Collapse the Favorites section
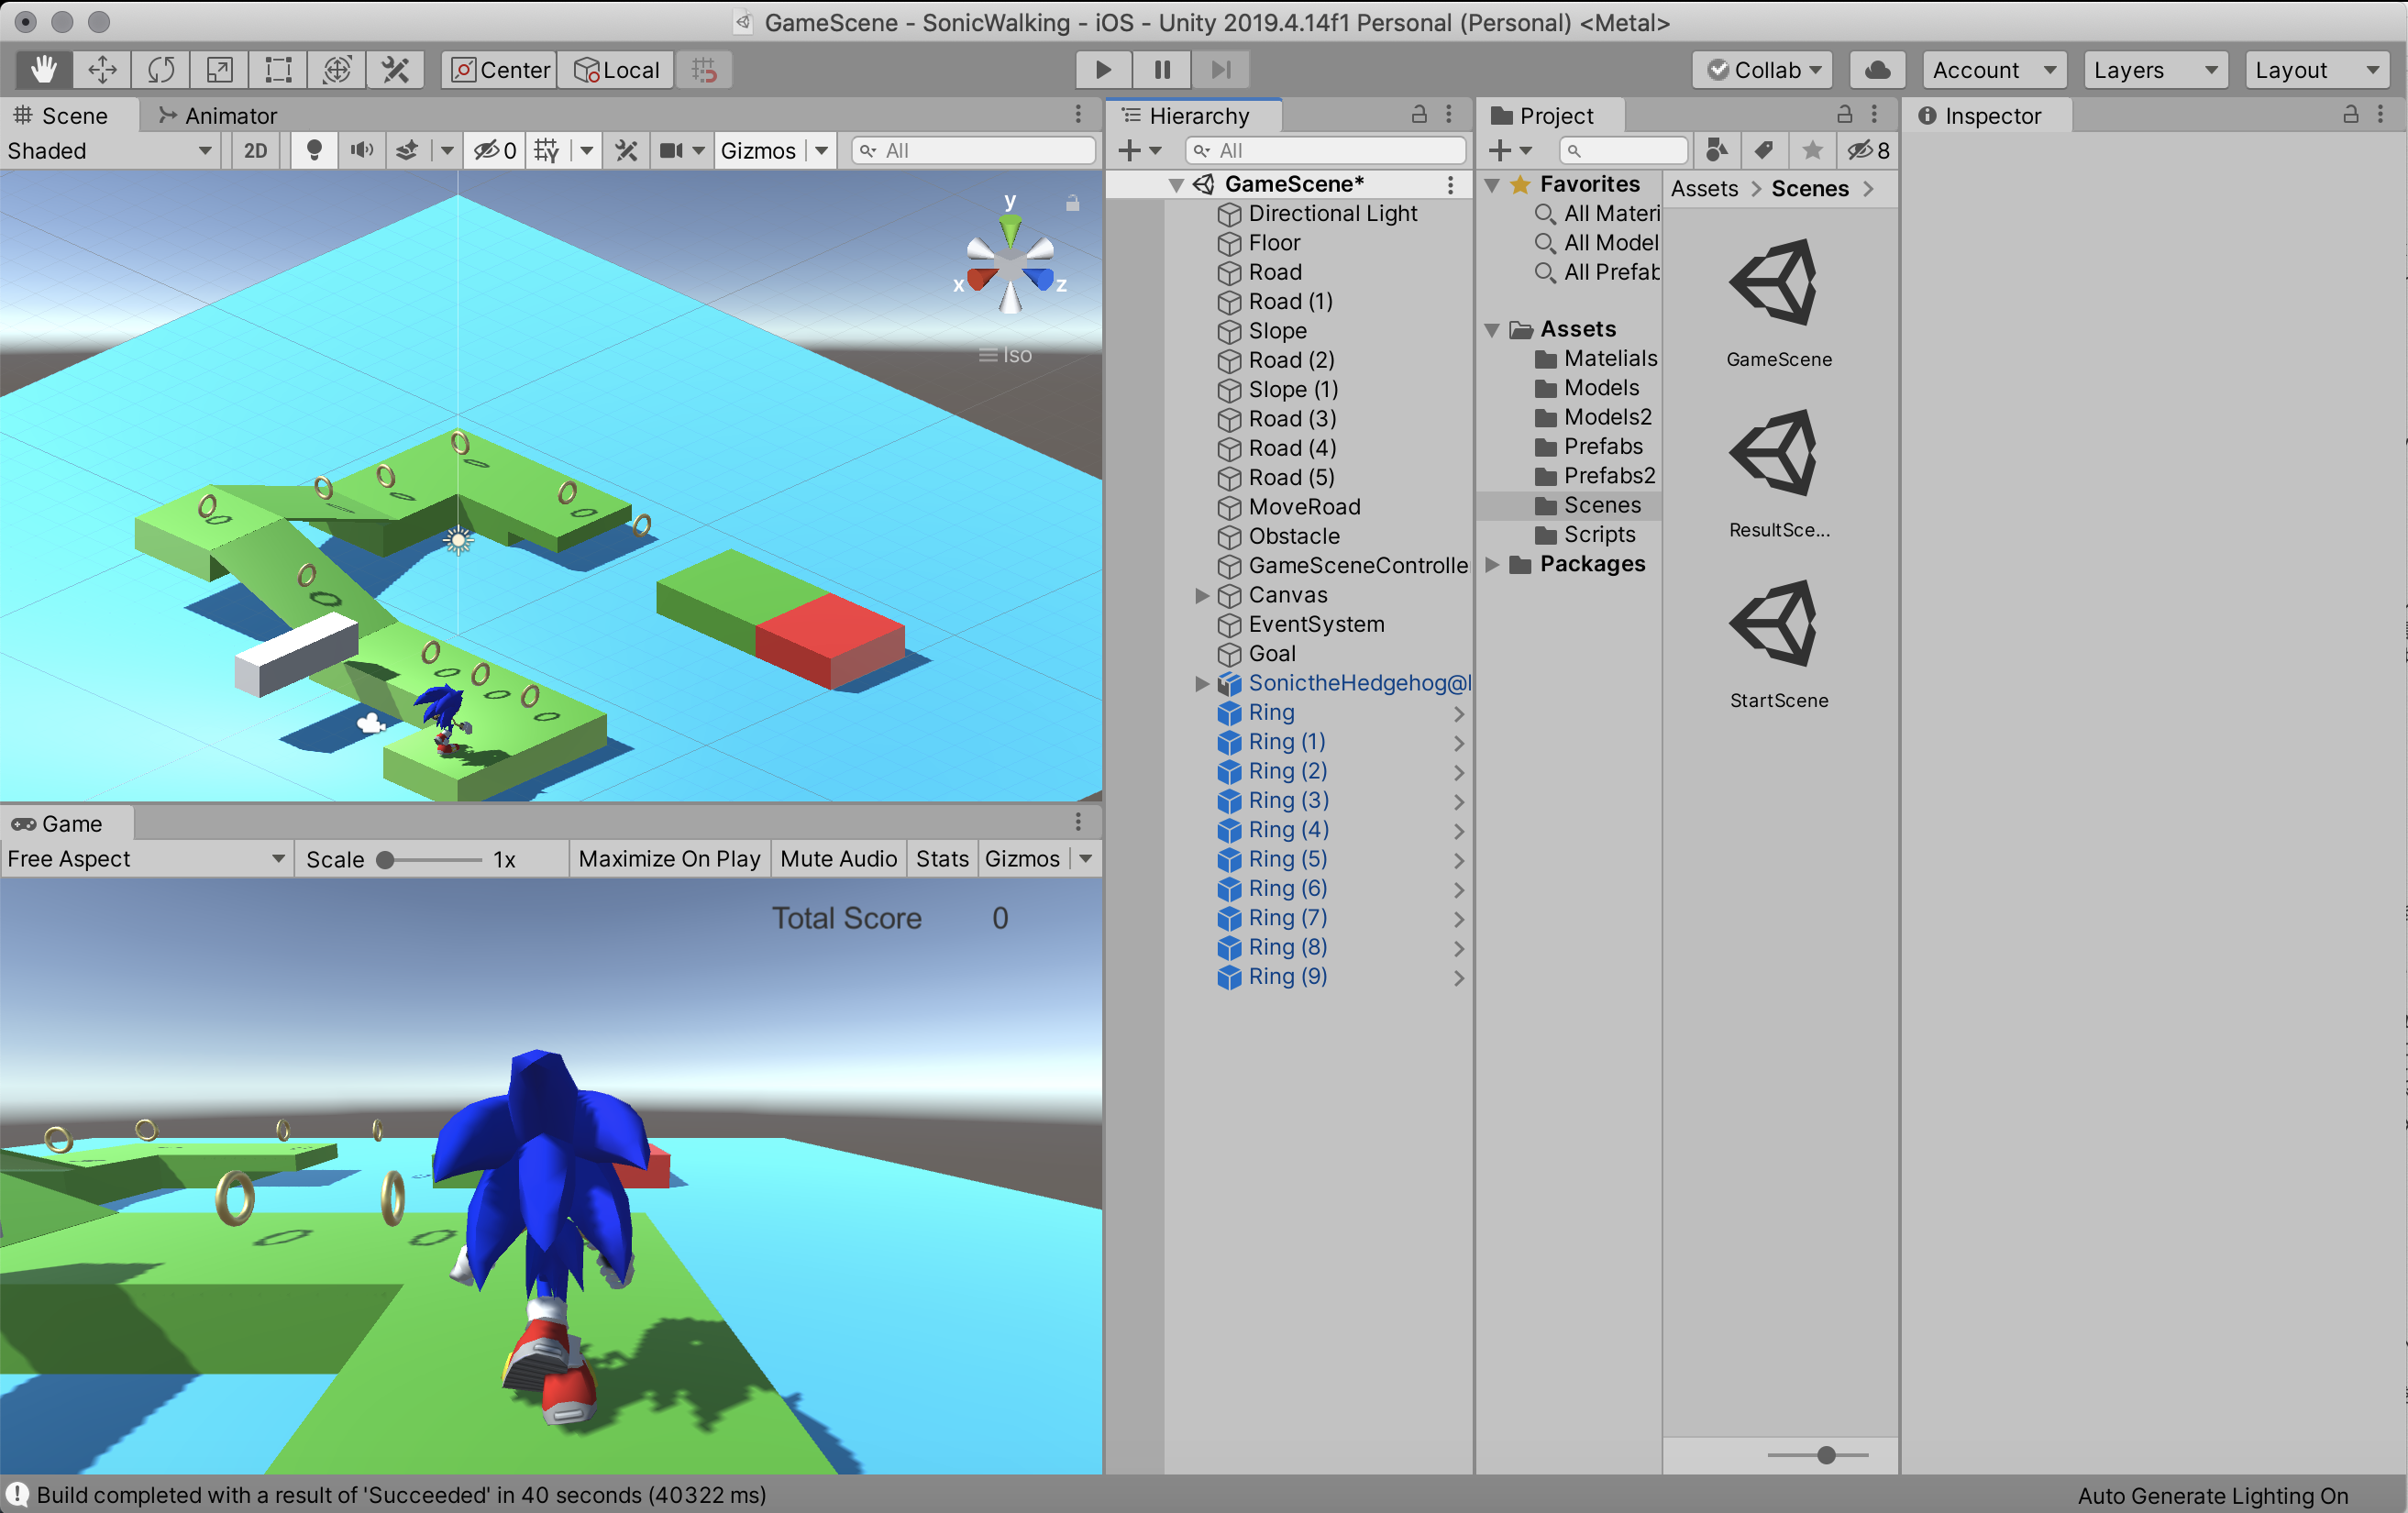The height and width of the screenshot is (1513, 2408). 1492,185
